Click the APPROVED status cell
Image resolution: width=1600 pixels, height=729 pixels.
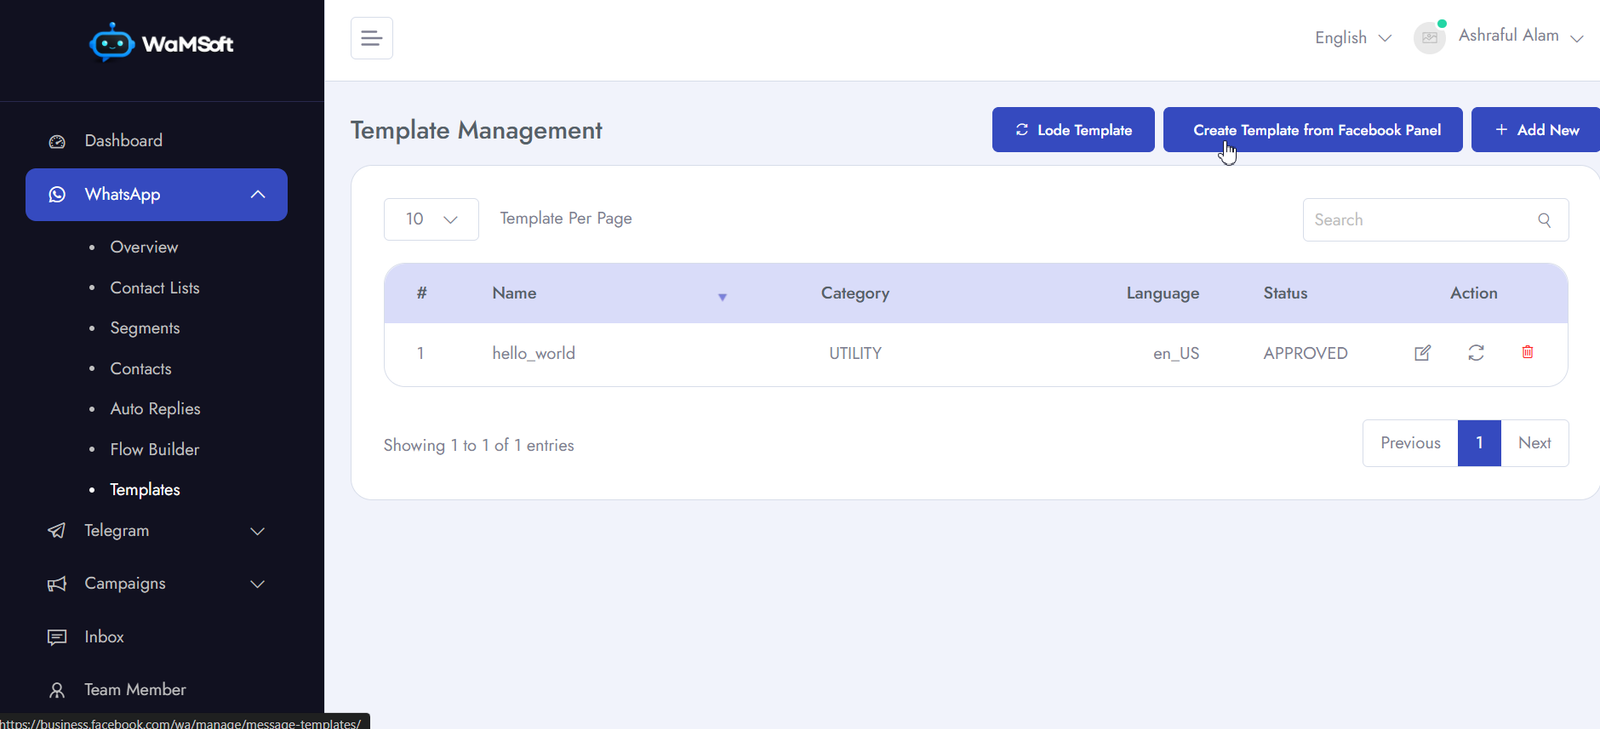click(1305, 353)
